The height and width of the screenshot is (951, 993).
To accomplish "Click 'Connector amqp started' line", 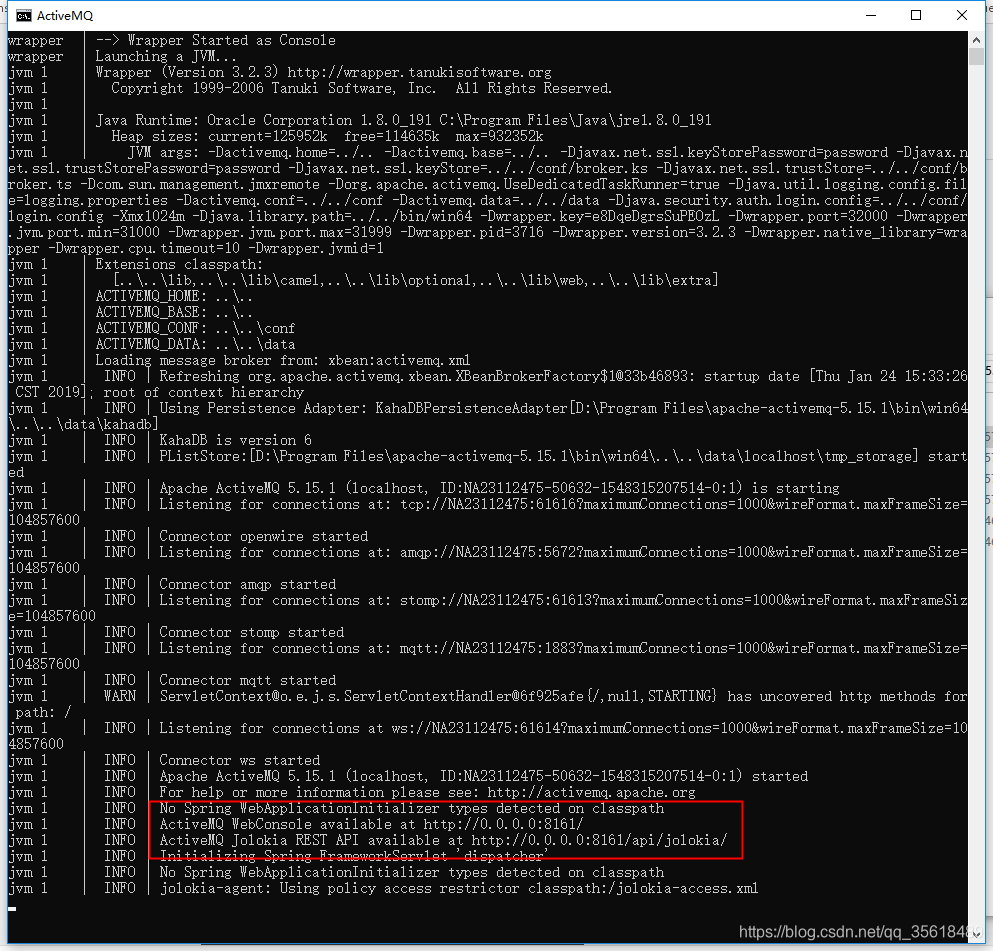I will tap(247, 584).
